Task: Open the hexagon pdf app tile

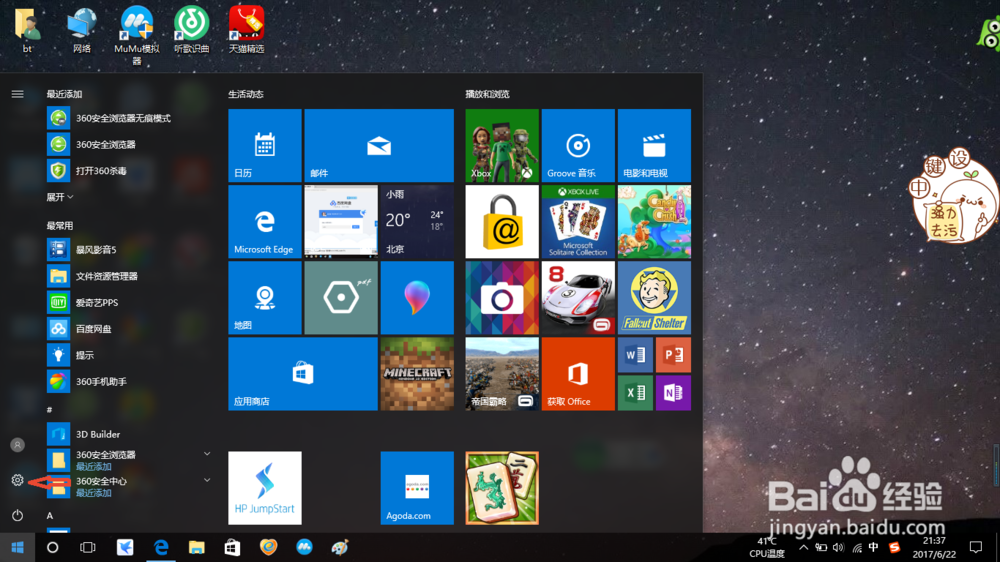Action: click(x=341, y=298)
